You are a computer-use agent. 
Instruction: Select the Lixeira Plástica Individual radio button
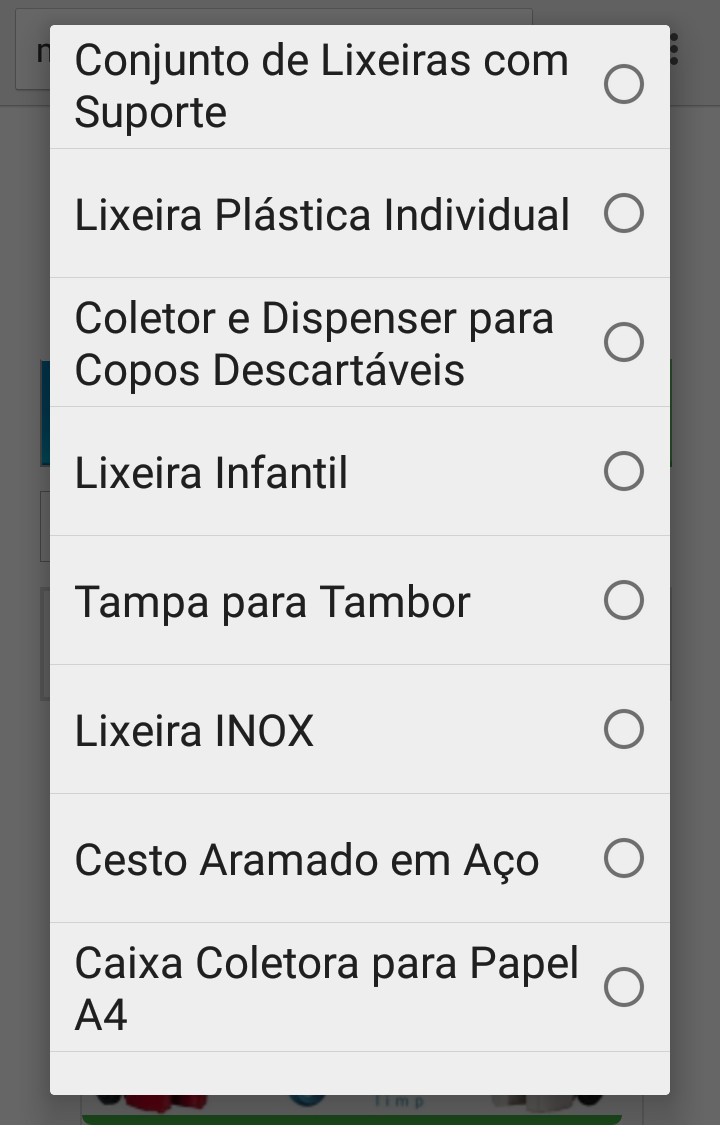click(624, 213)
